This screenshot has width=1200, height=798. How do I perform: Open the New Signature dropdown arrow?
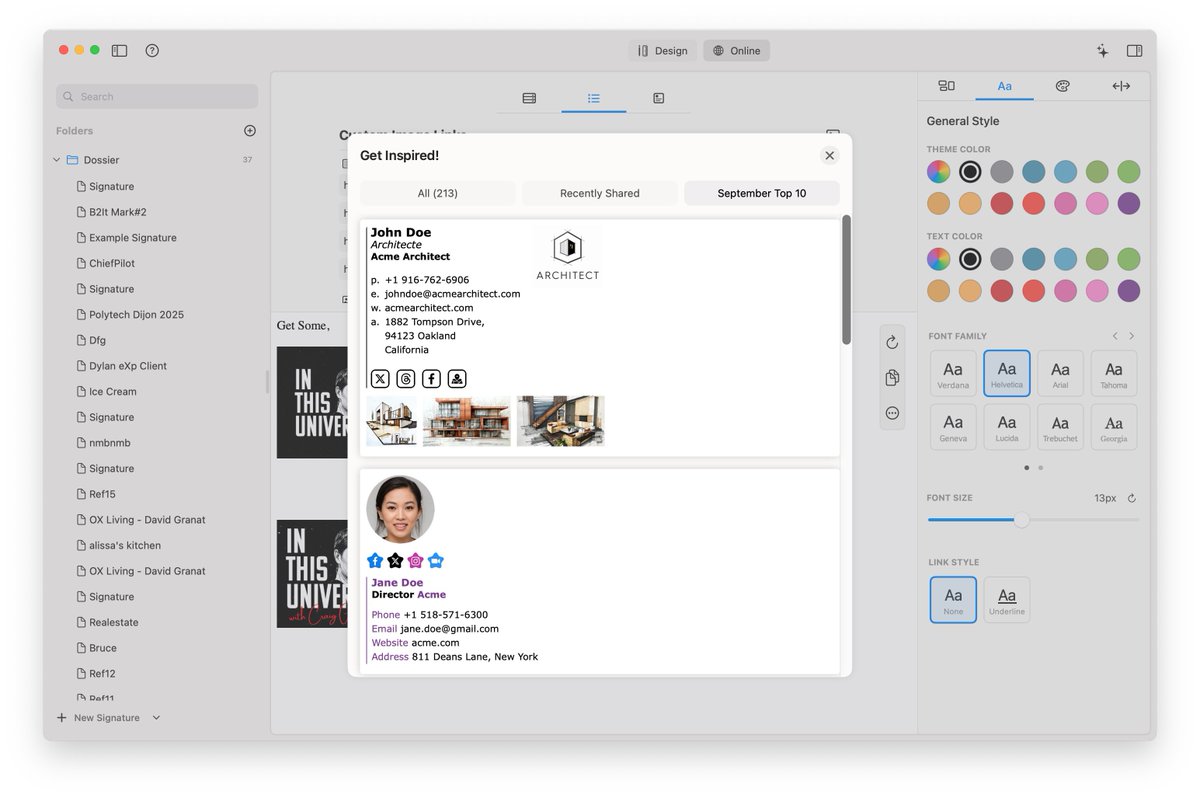coord(156,718)
